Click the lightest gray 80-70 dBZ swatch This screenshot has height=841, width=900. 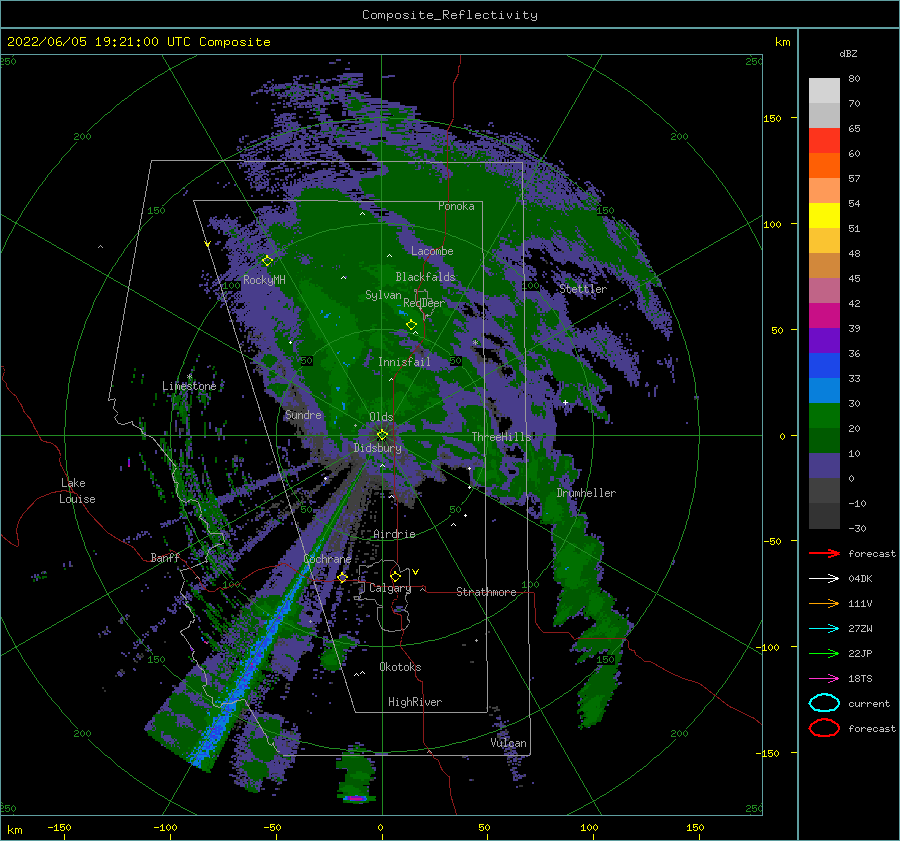pos(824,91)
